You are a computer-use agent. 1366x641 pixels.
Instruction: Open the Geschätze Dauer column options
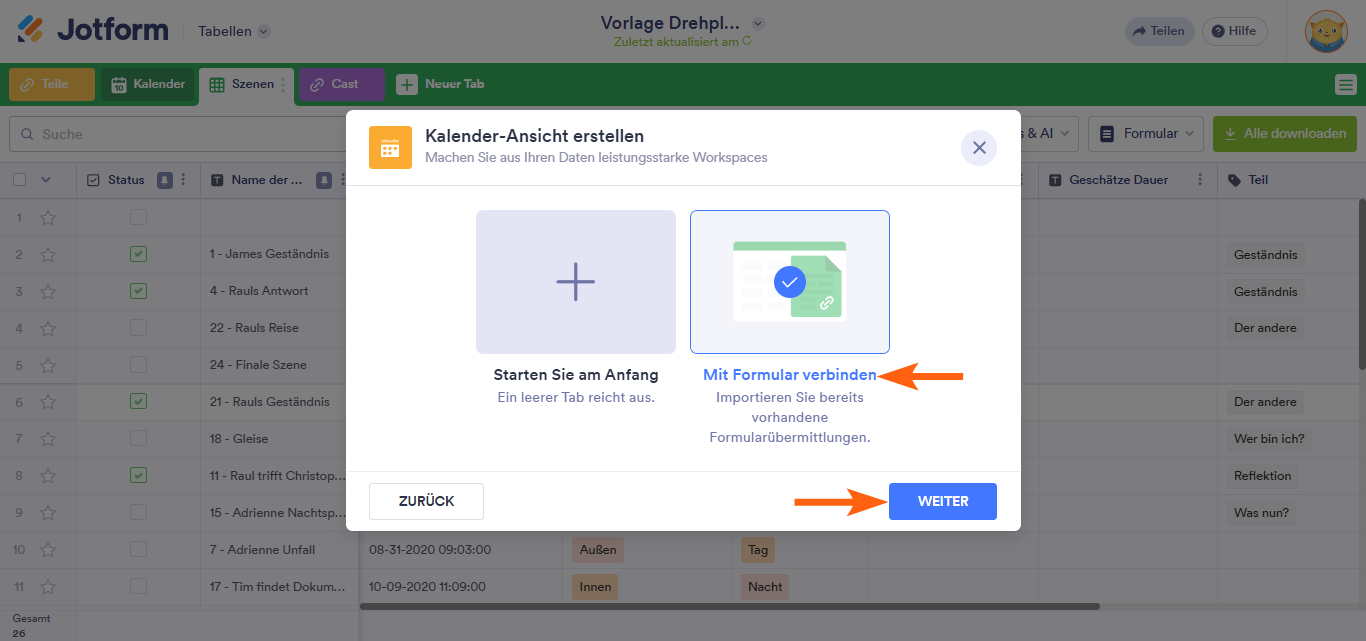tap(1198, 180)
